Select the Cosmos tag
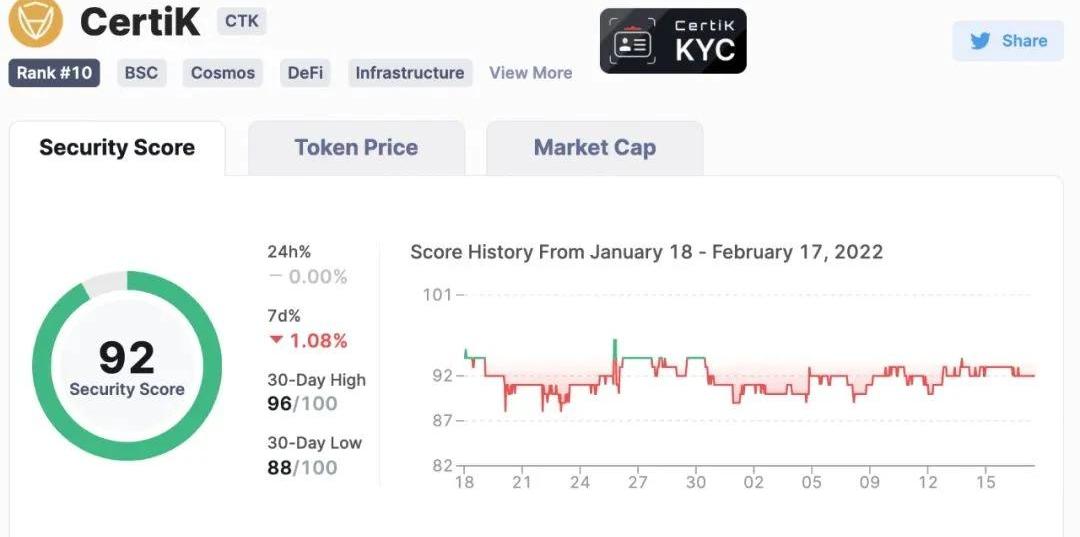 223,73
